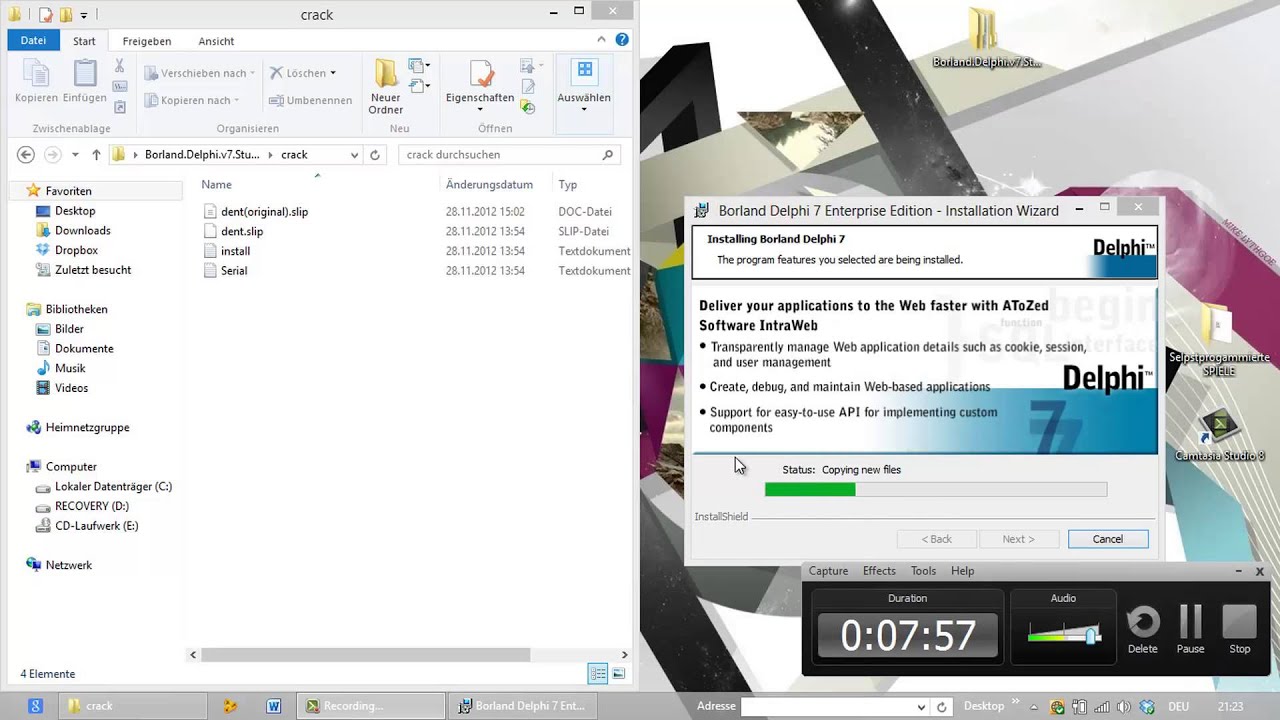Open taskbar Adresse dropdown arrow
The image size is (1280, 720).
(x=921, y=707)
